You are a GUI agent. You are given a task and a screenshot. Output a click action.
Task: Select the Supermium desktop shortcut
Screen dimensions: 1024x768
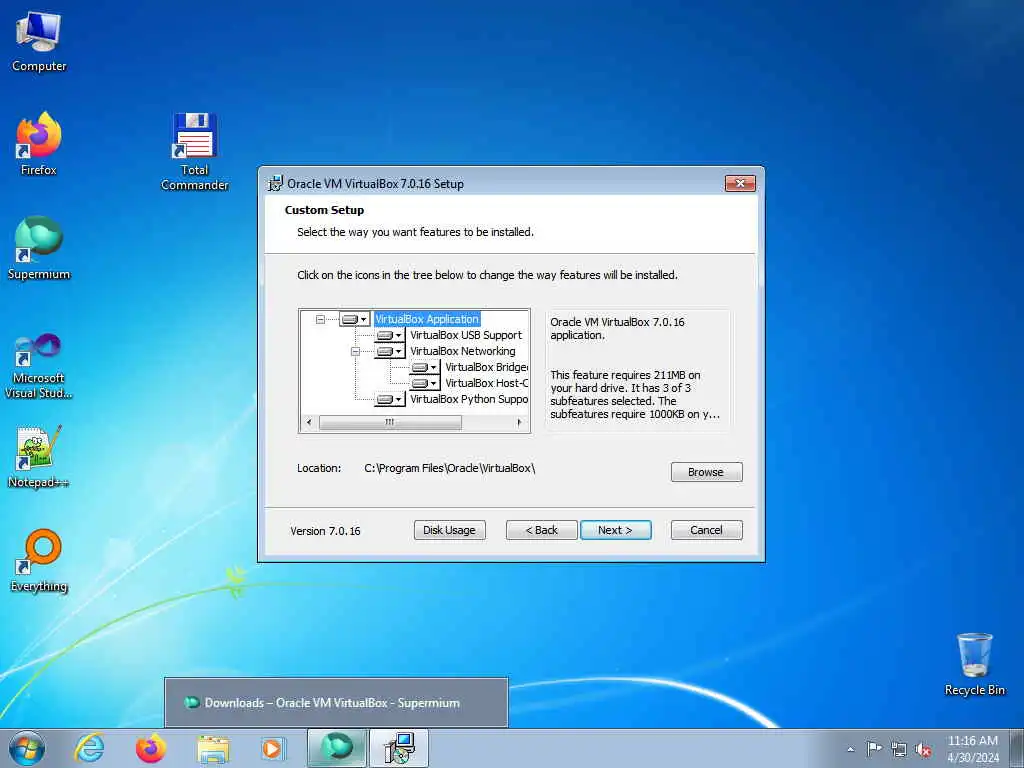[39, 248]
